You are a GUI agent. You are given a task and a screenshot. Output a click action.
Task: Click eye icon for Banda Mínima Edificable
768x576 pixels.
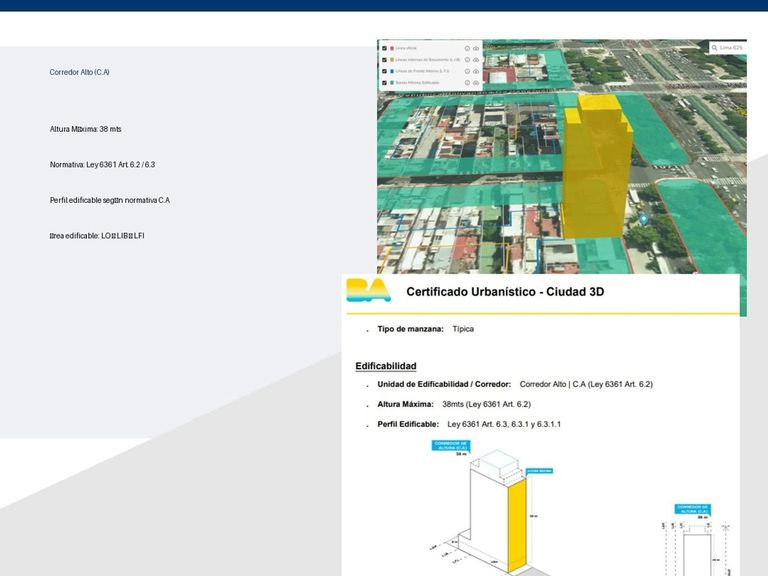coord(476,82)
